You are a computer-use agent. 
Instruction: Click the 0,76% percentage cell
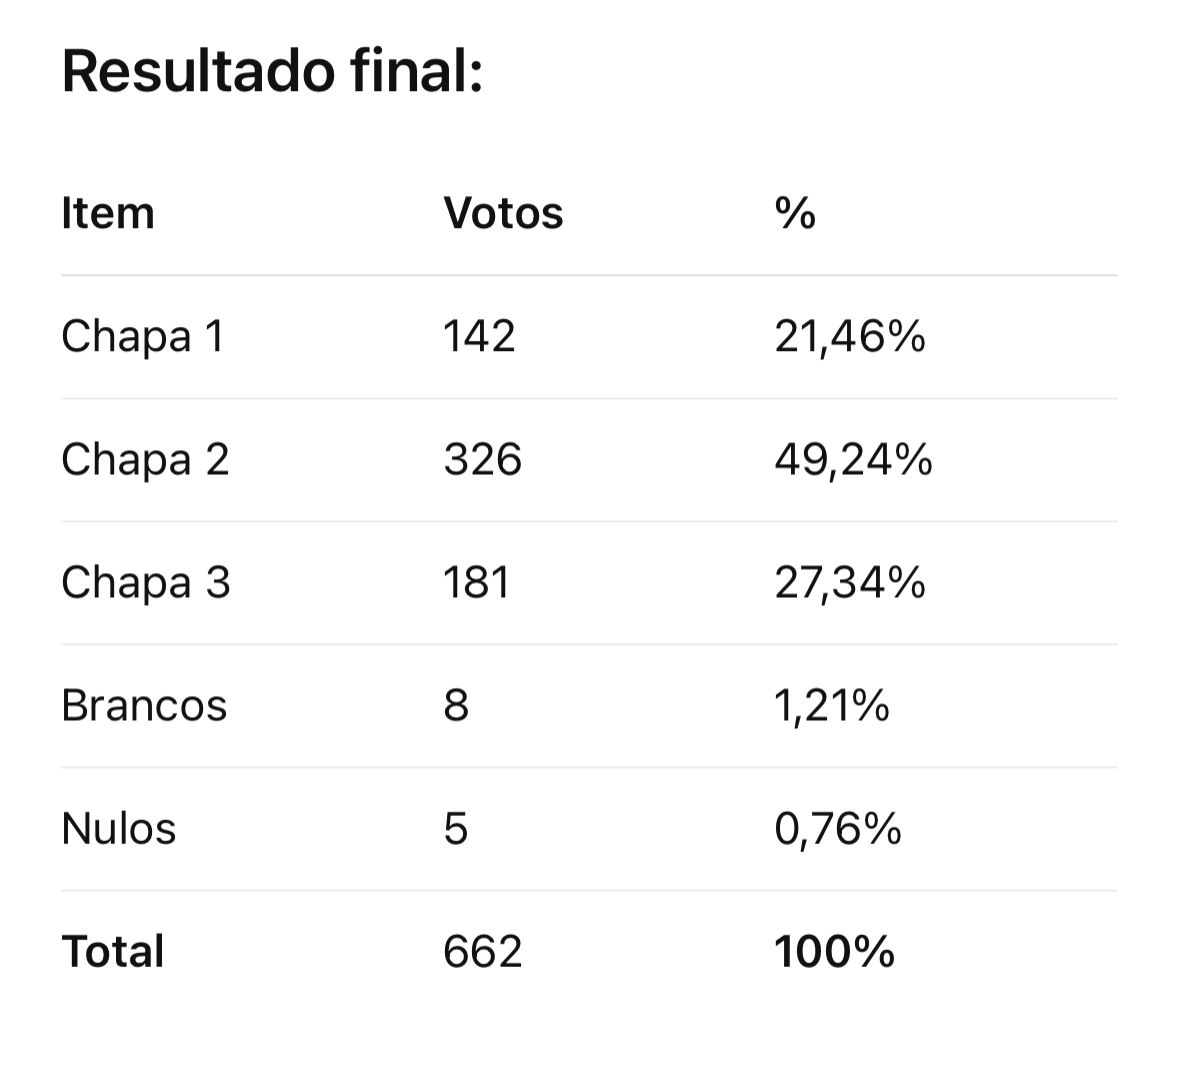(x=837, y=829)
